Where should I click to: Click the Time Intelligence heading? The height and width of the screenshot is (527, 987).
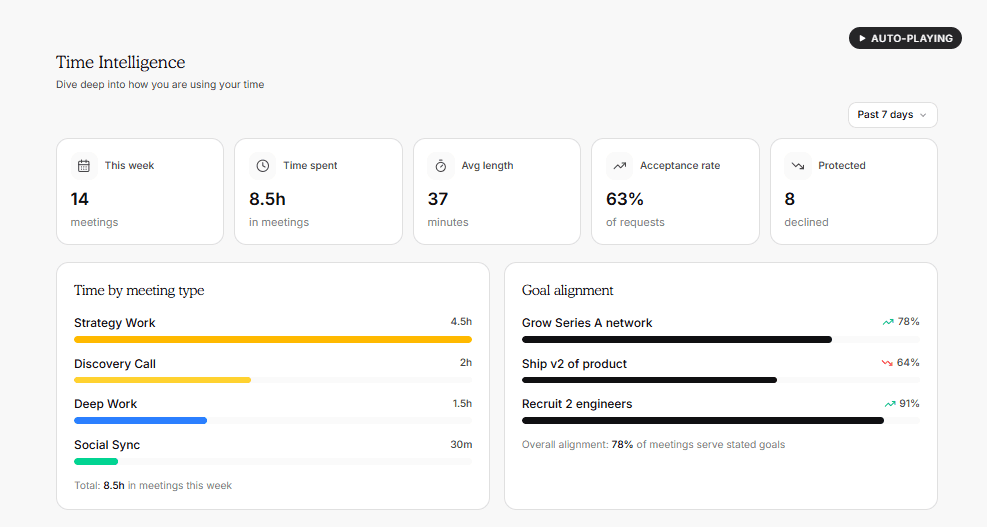pyautogui.click(x=120, y=62)
